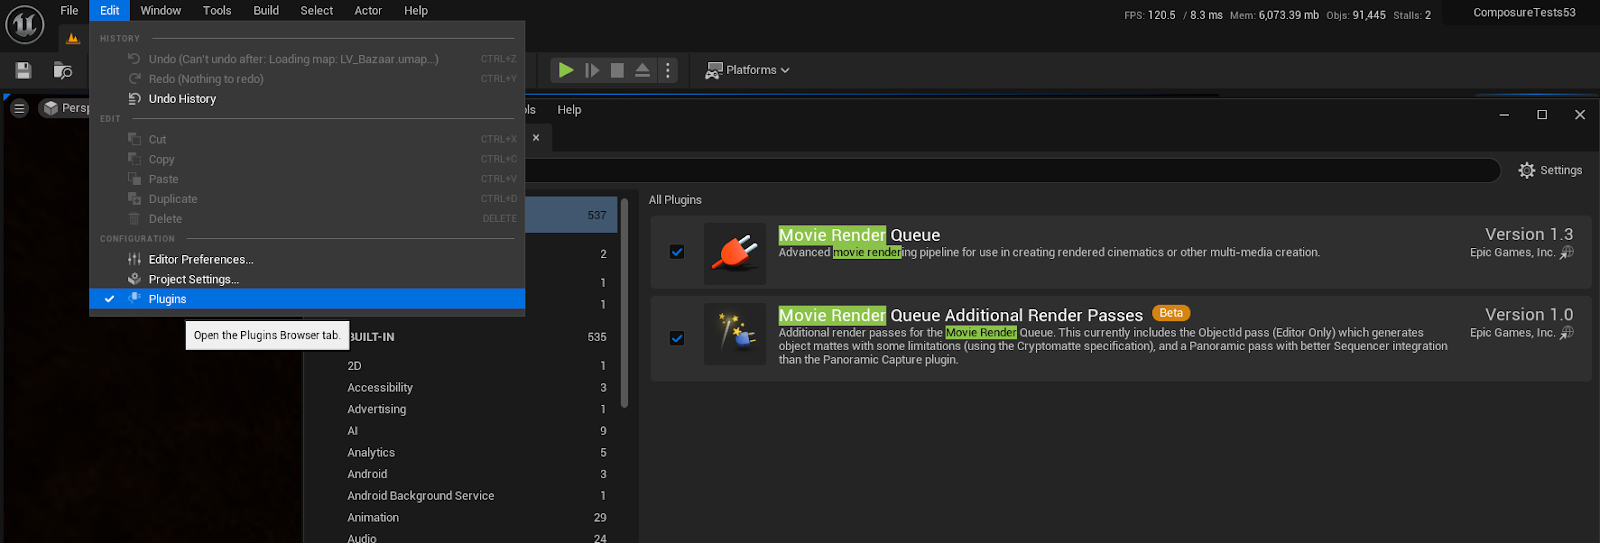Select the All Plugins category row showing 537
Image resolution: width=1600 pixels, height=543 pixels.
point(571,215)
